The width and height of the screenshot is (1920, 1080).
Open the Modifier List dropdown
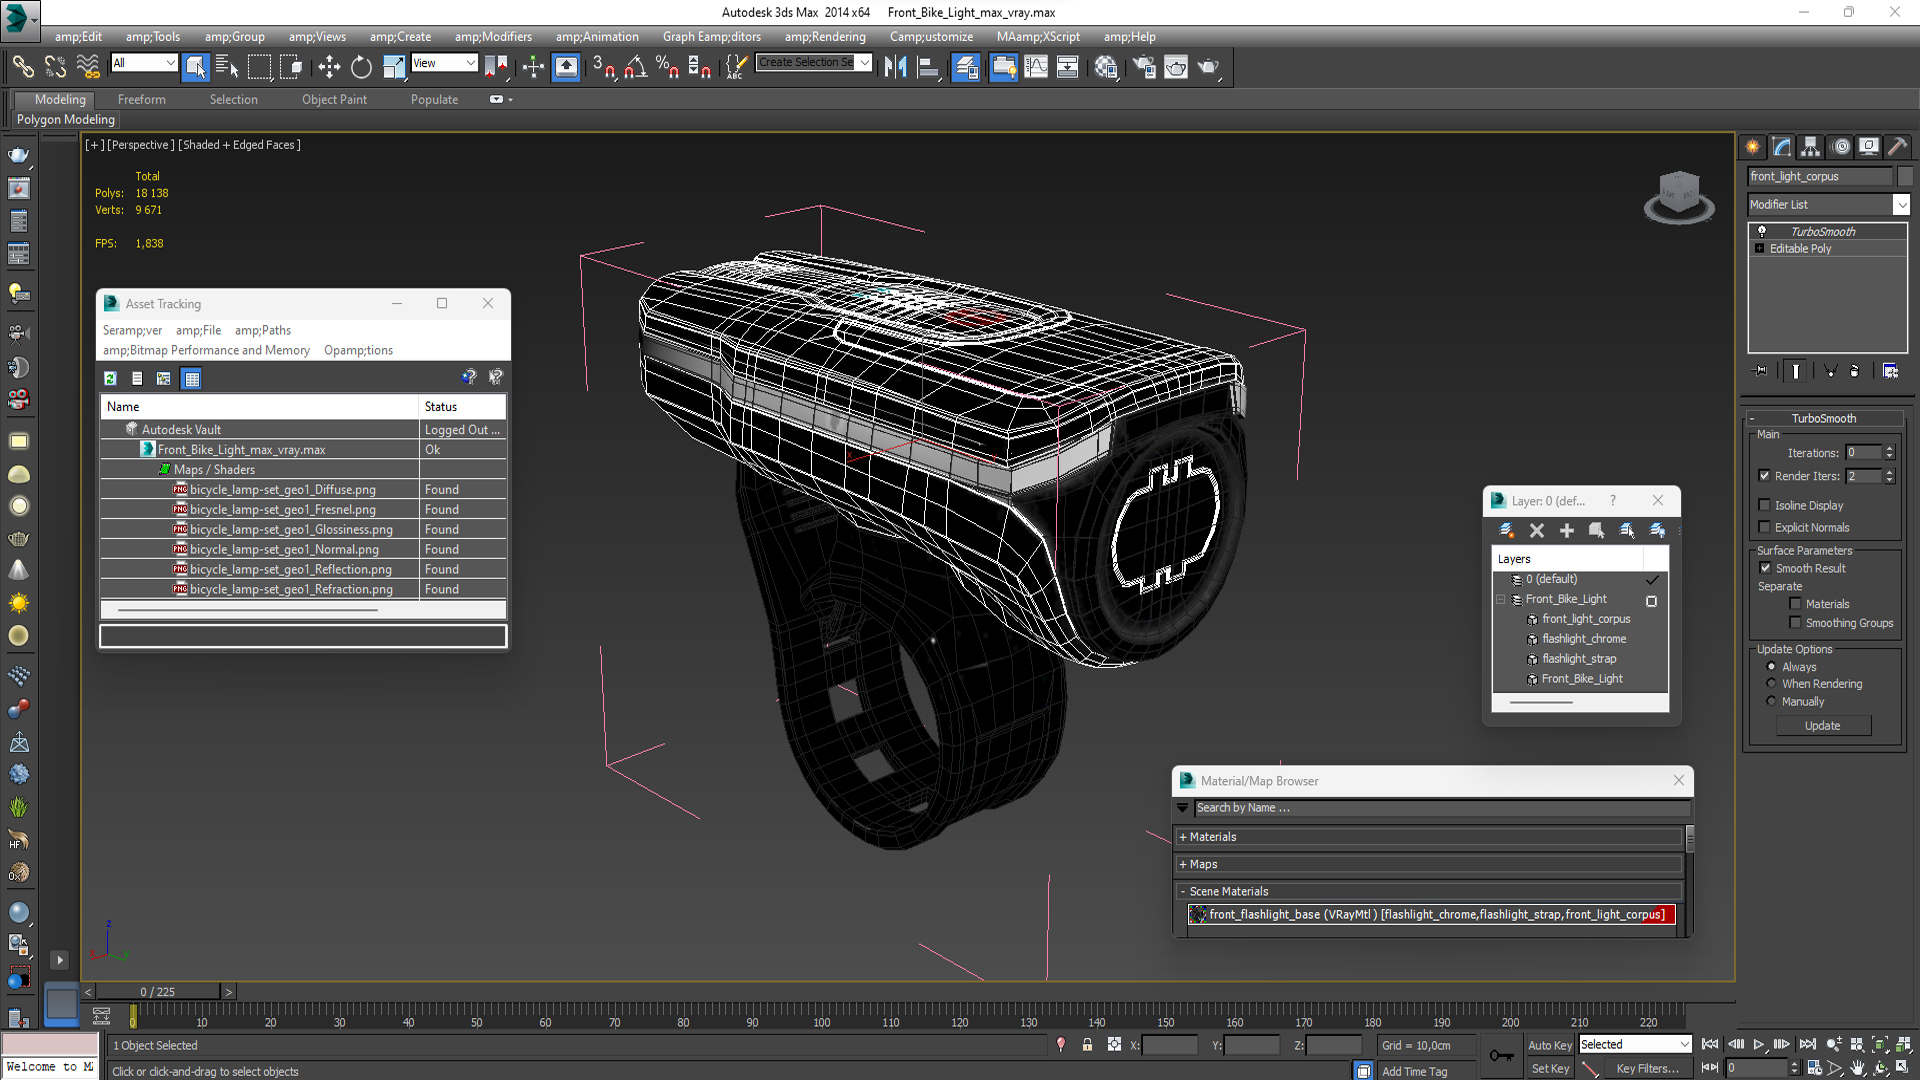(x=1900, y=204)
